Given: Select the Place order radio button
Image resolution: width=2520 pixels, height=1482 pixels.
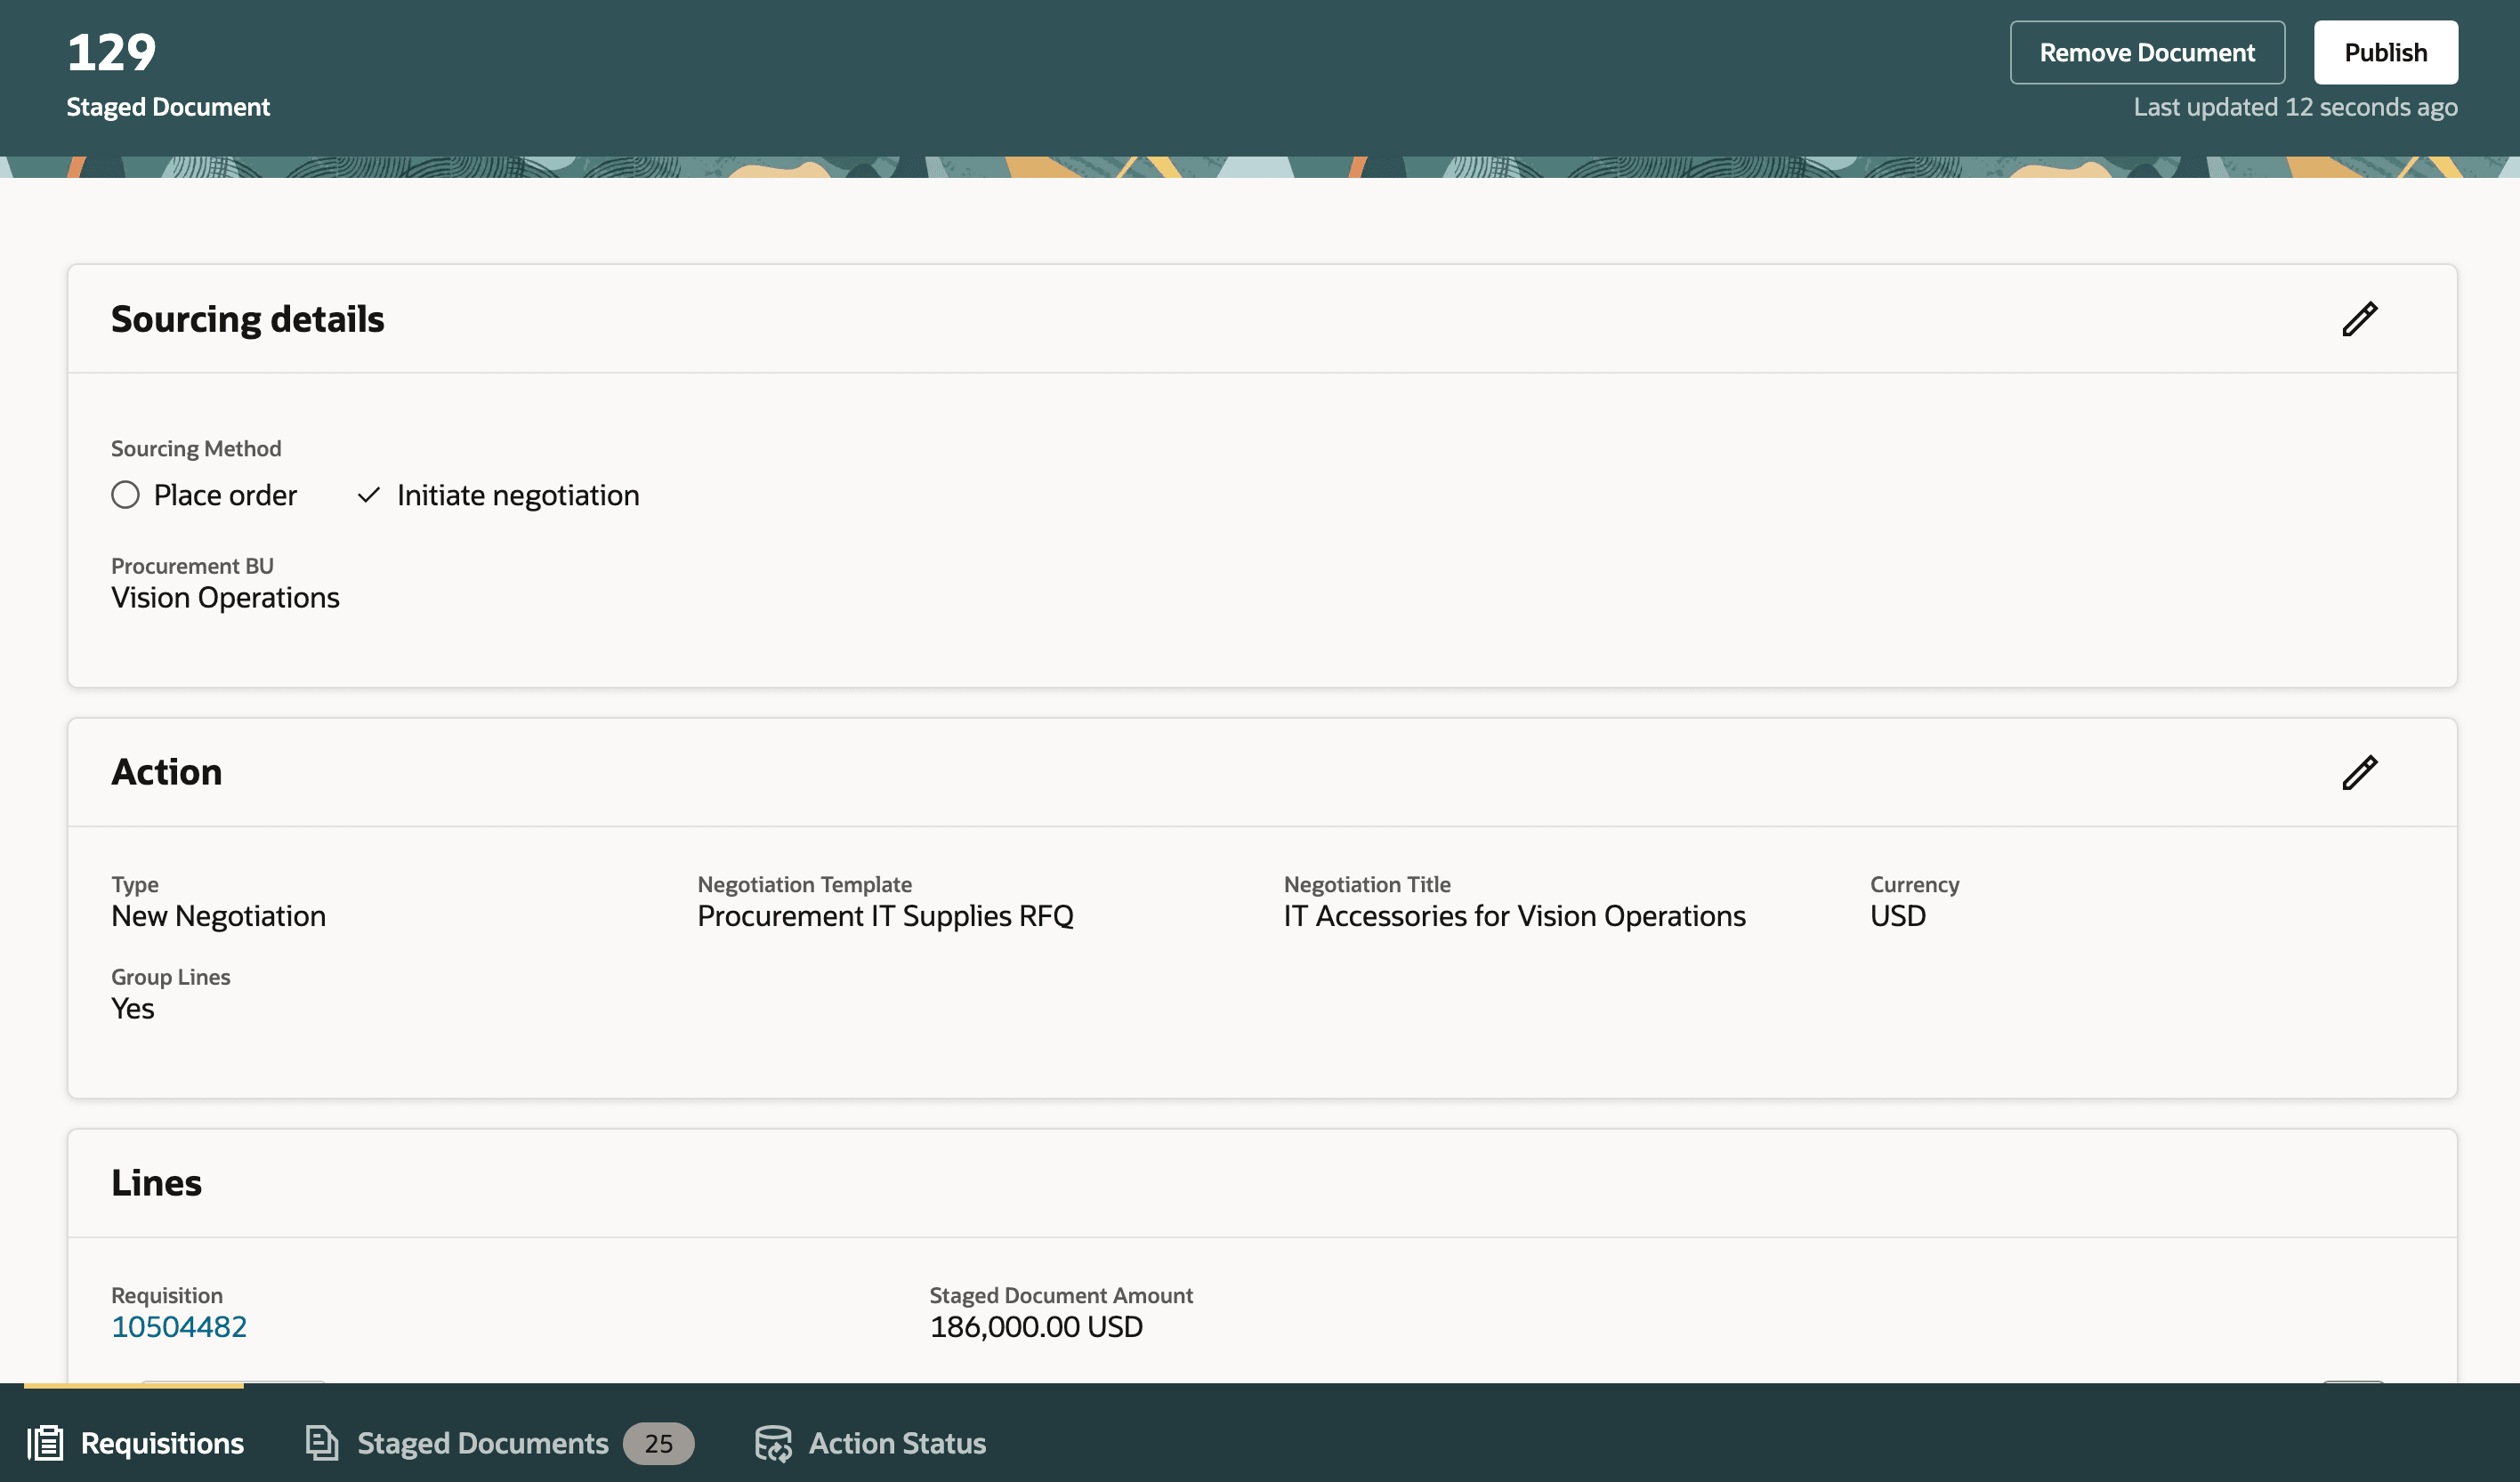Looking at the screenshot, I should tap(125, 495).
